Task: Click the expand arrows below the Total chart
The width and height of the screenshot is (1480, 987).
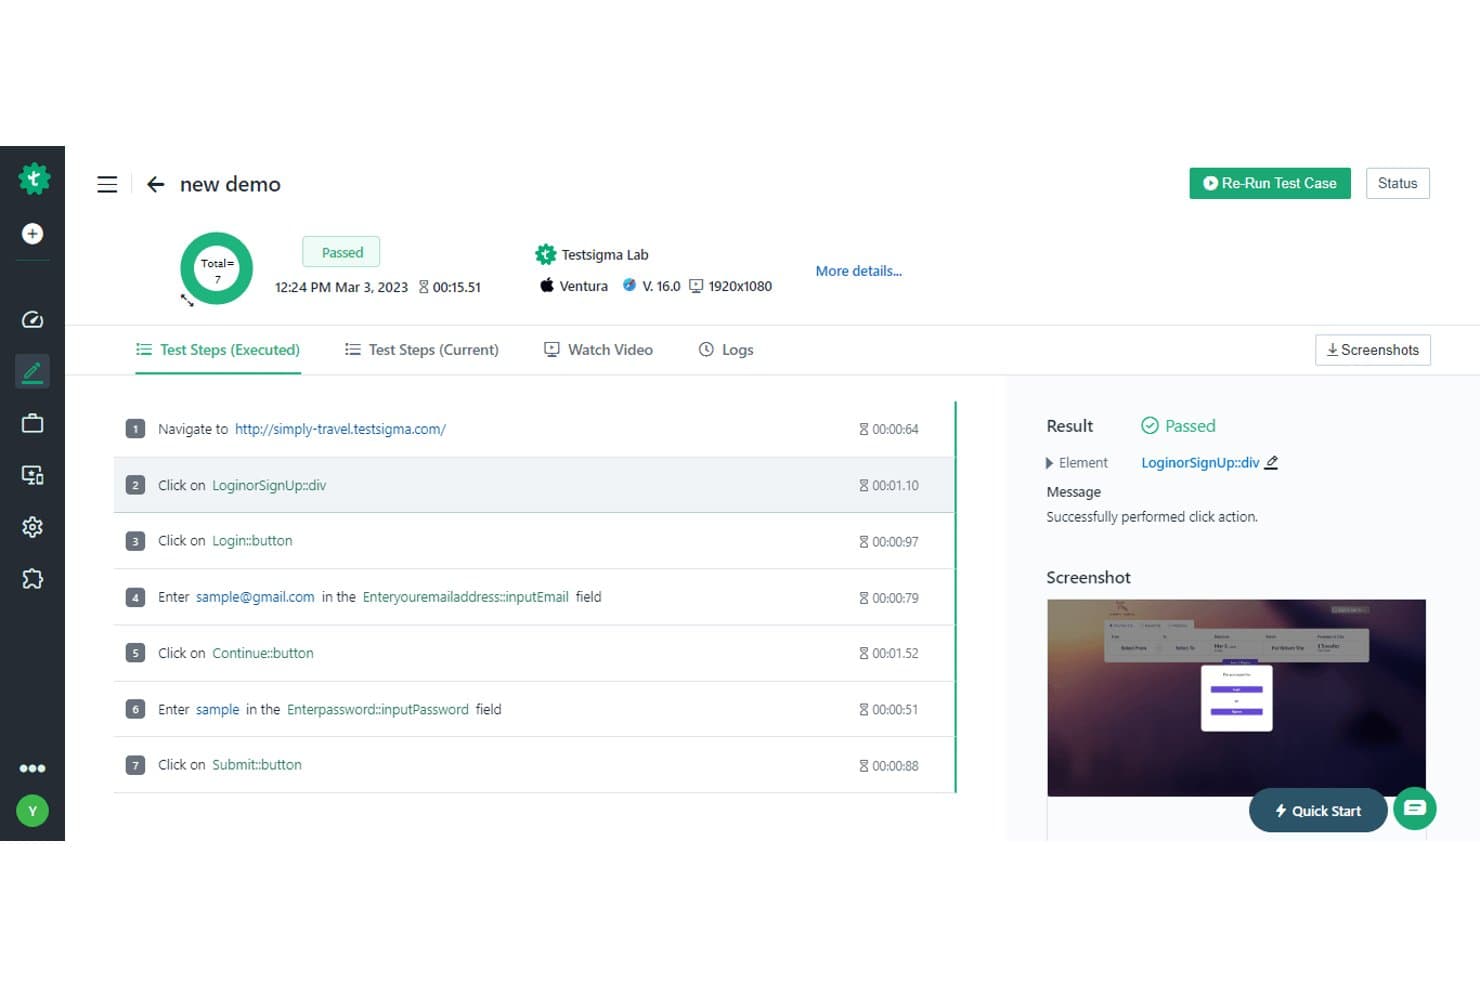Action: click(x=187, y=300)
